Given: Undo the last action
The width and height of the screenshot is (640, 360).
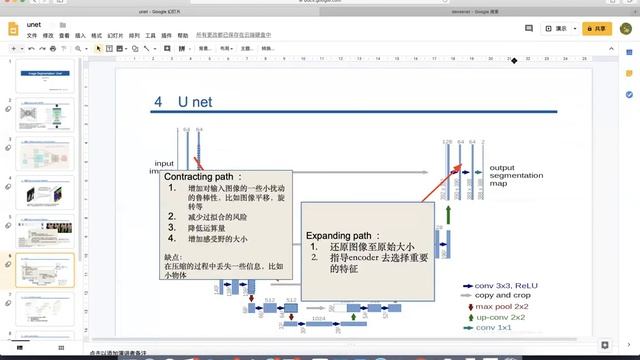Looking at the screenshot, I should (x=31, y=49).
